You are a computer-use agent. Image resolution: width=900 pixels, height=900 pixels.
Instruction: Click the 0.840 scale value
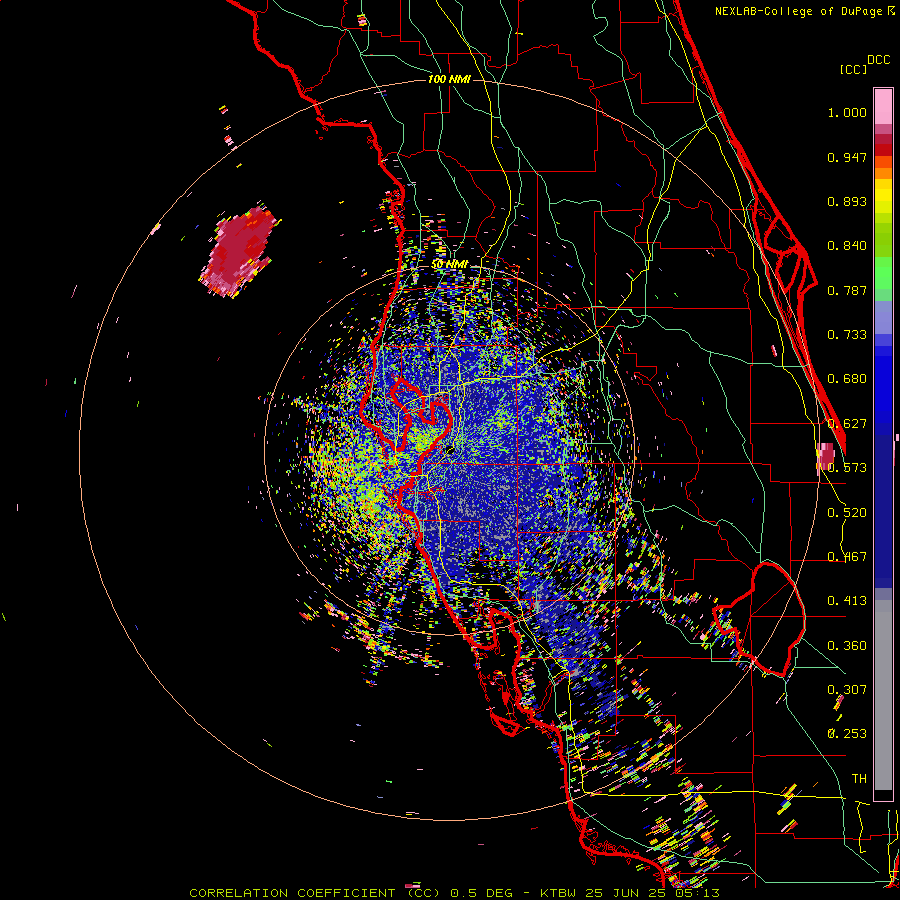click(847, 246)
